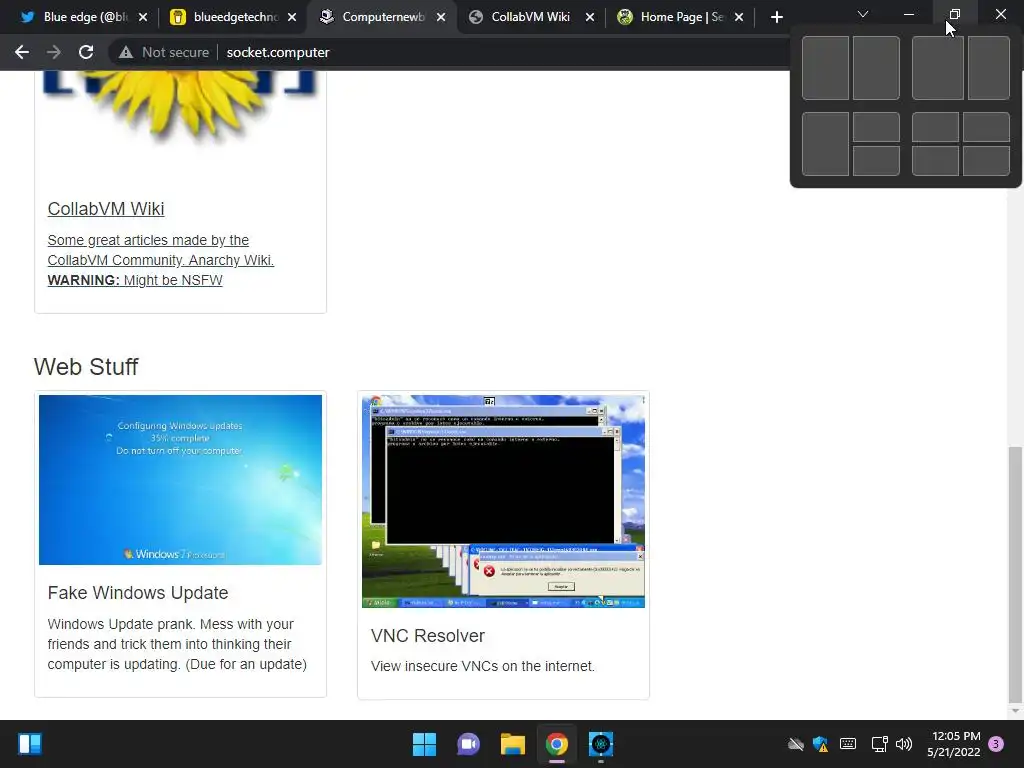
Task: Click the page vertical scrollbar thumb
Action: [1015, 575]
